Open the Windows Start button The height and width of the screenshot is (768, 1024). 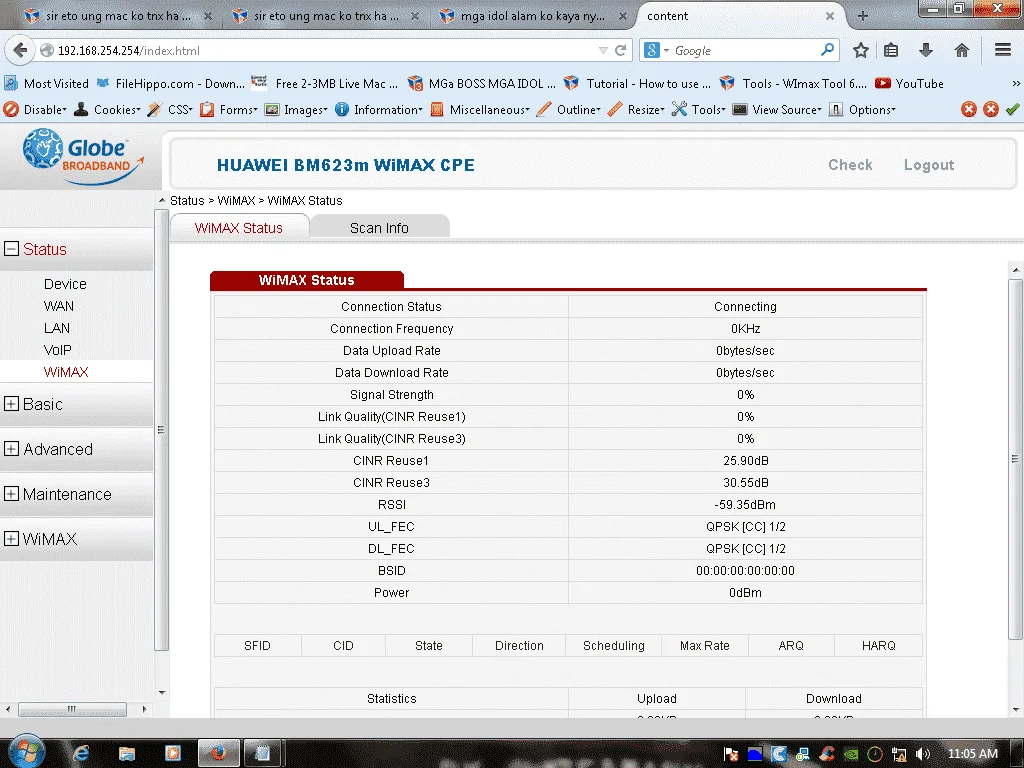26,751
